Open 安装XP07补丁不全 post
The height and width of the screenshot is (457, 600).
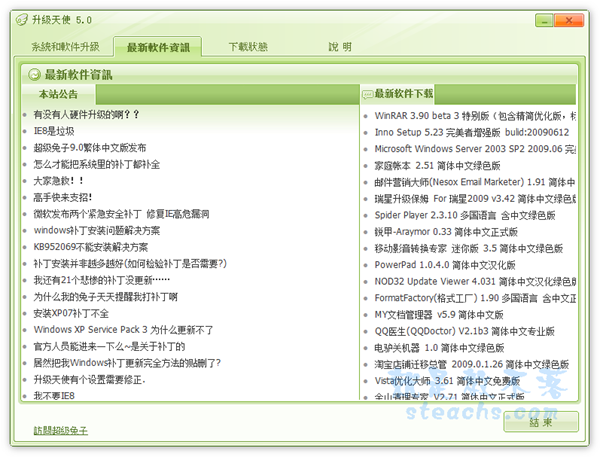(71, 313)
